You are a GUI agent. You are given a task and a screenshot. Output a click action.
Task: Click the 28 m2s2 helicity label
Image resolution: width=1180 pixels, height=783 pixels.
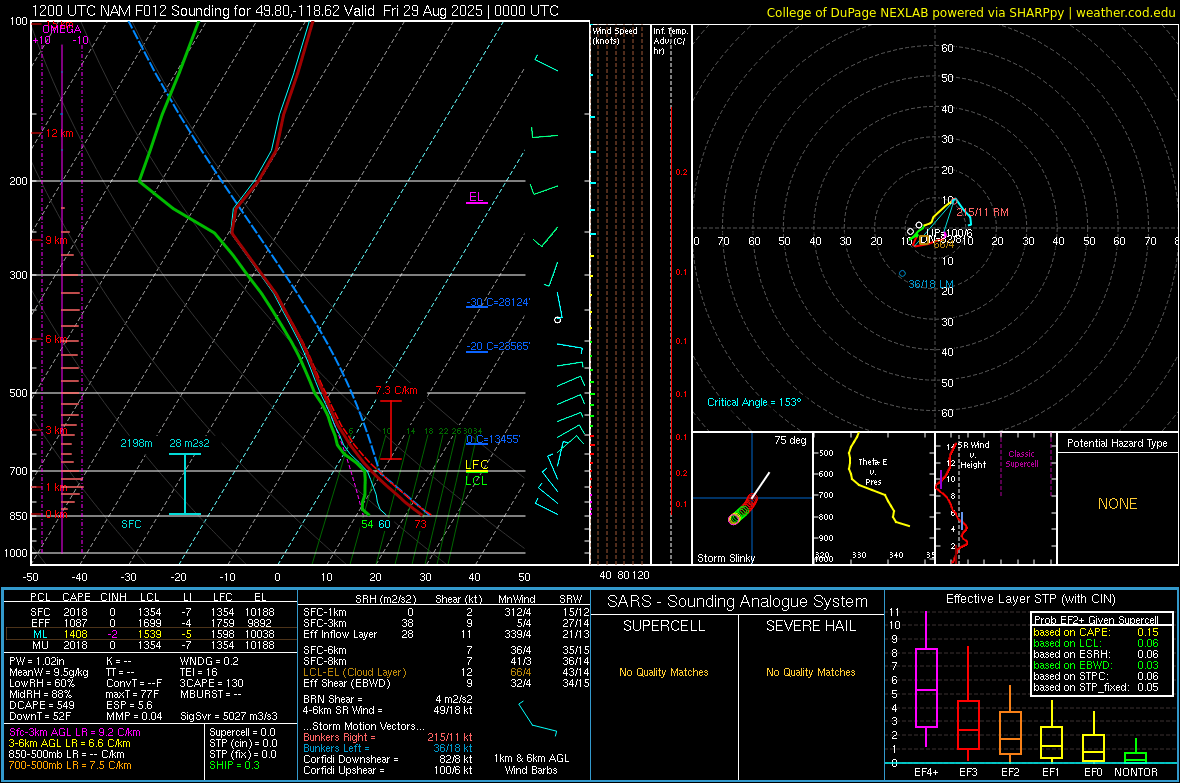click(190, 443)
